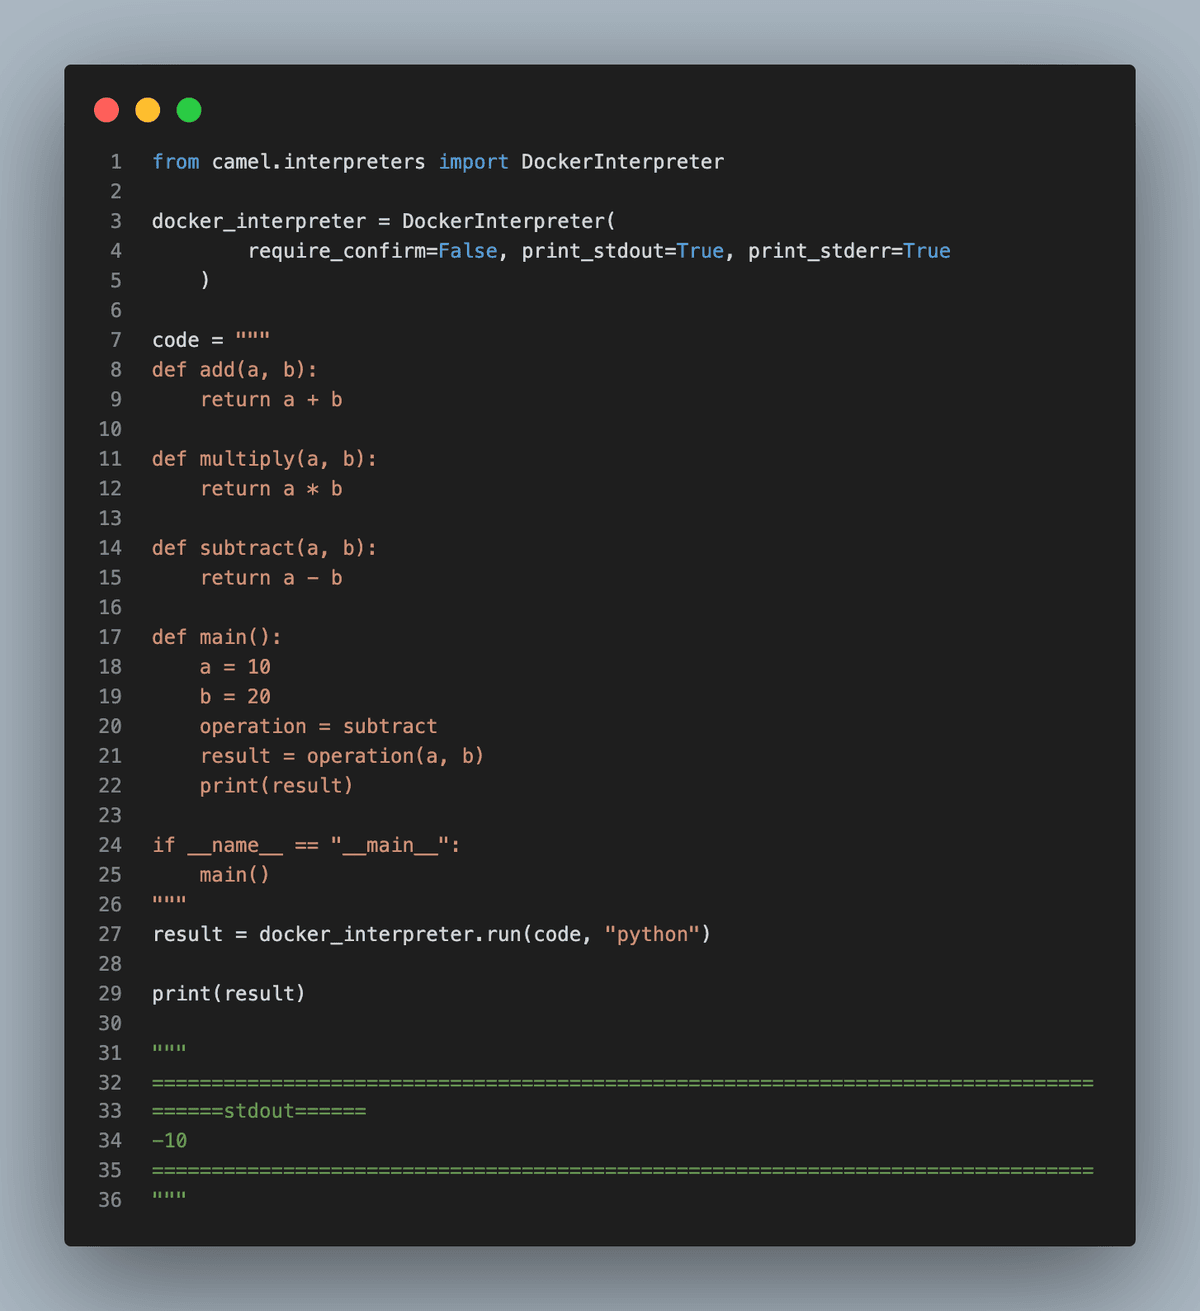1200x1311 pixels.
Task: Click the '"__main__"' string on line 24
Action: (390, 845)
